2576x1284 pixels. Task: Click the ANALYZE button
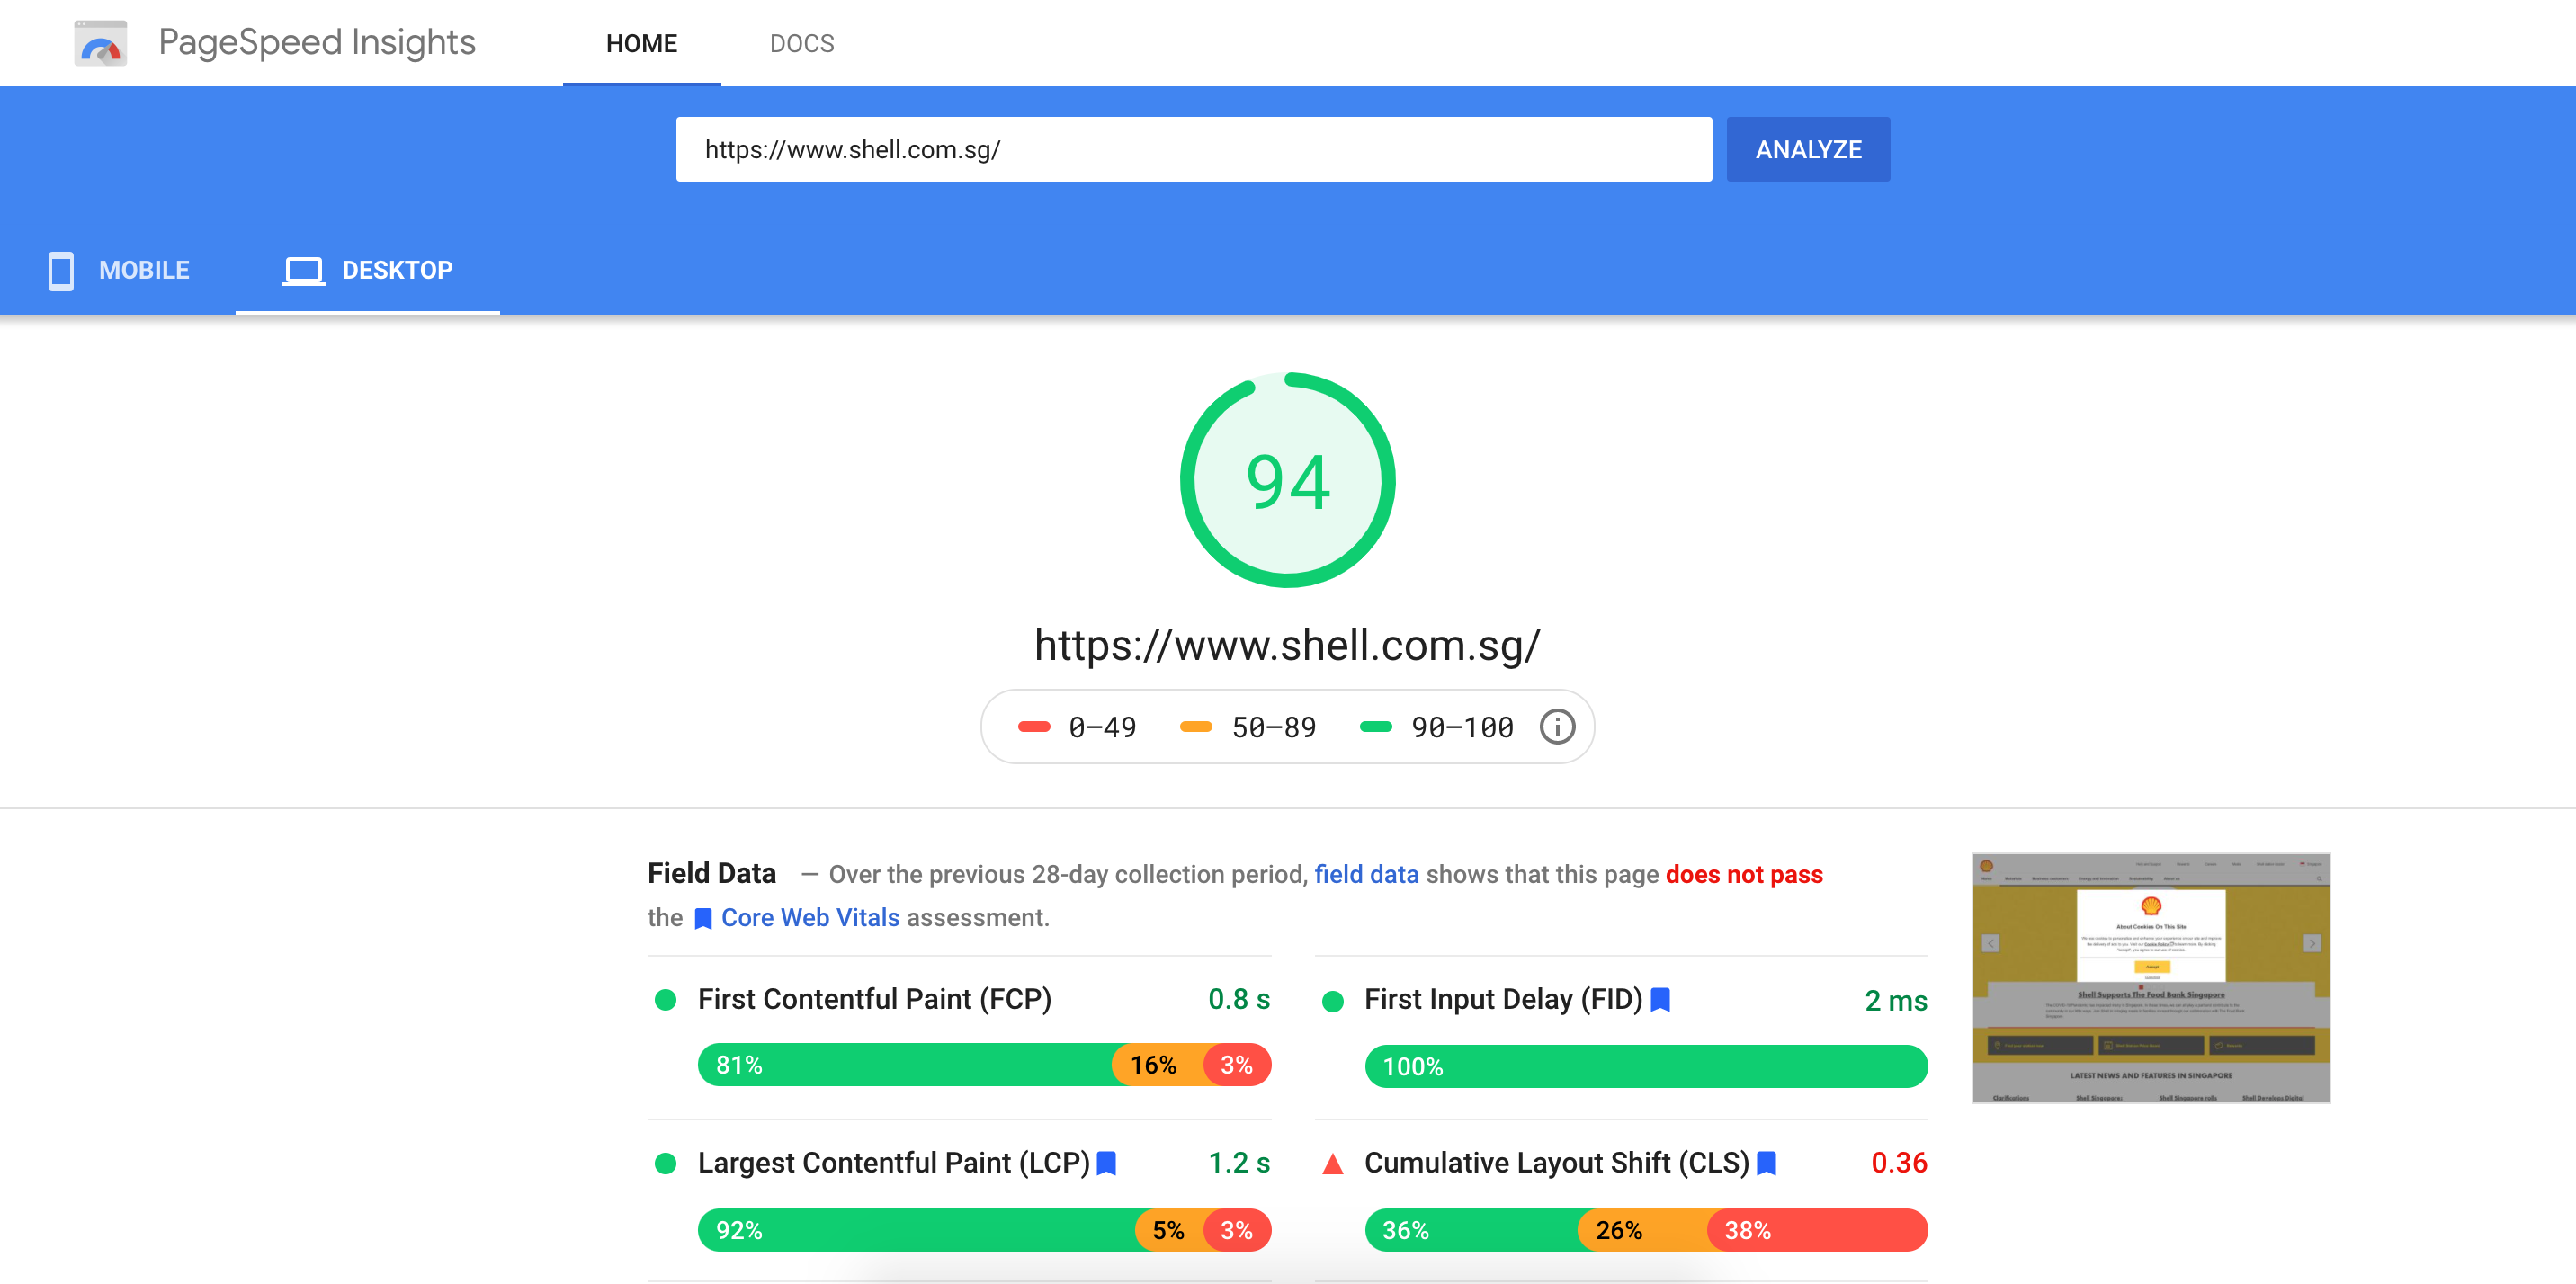tap(1808, 149)
